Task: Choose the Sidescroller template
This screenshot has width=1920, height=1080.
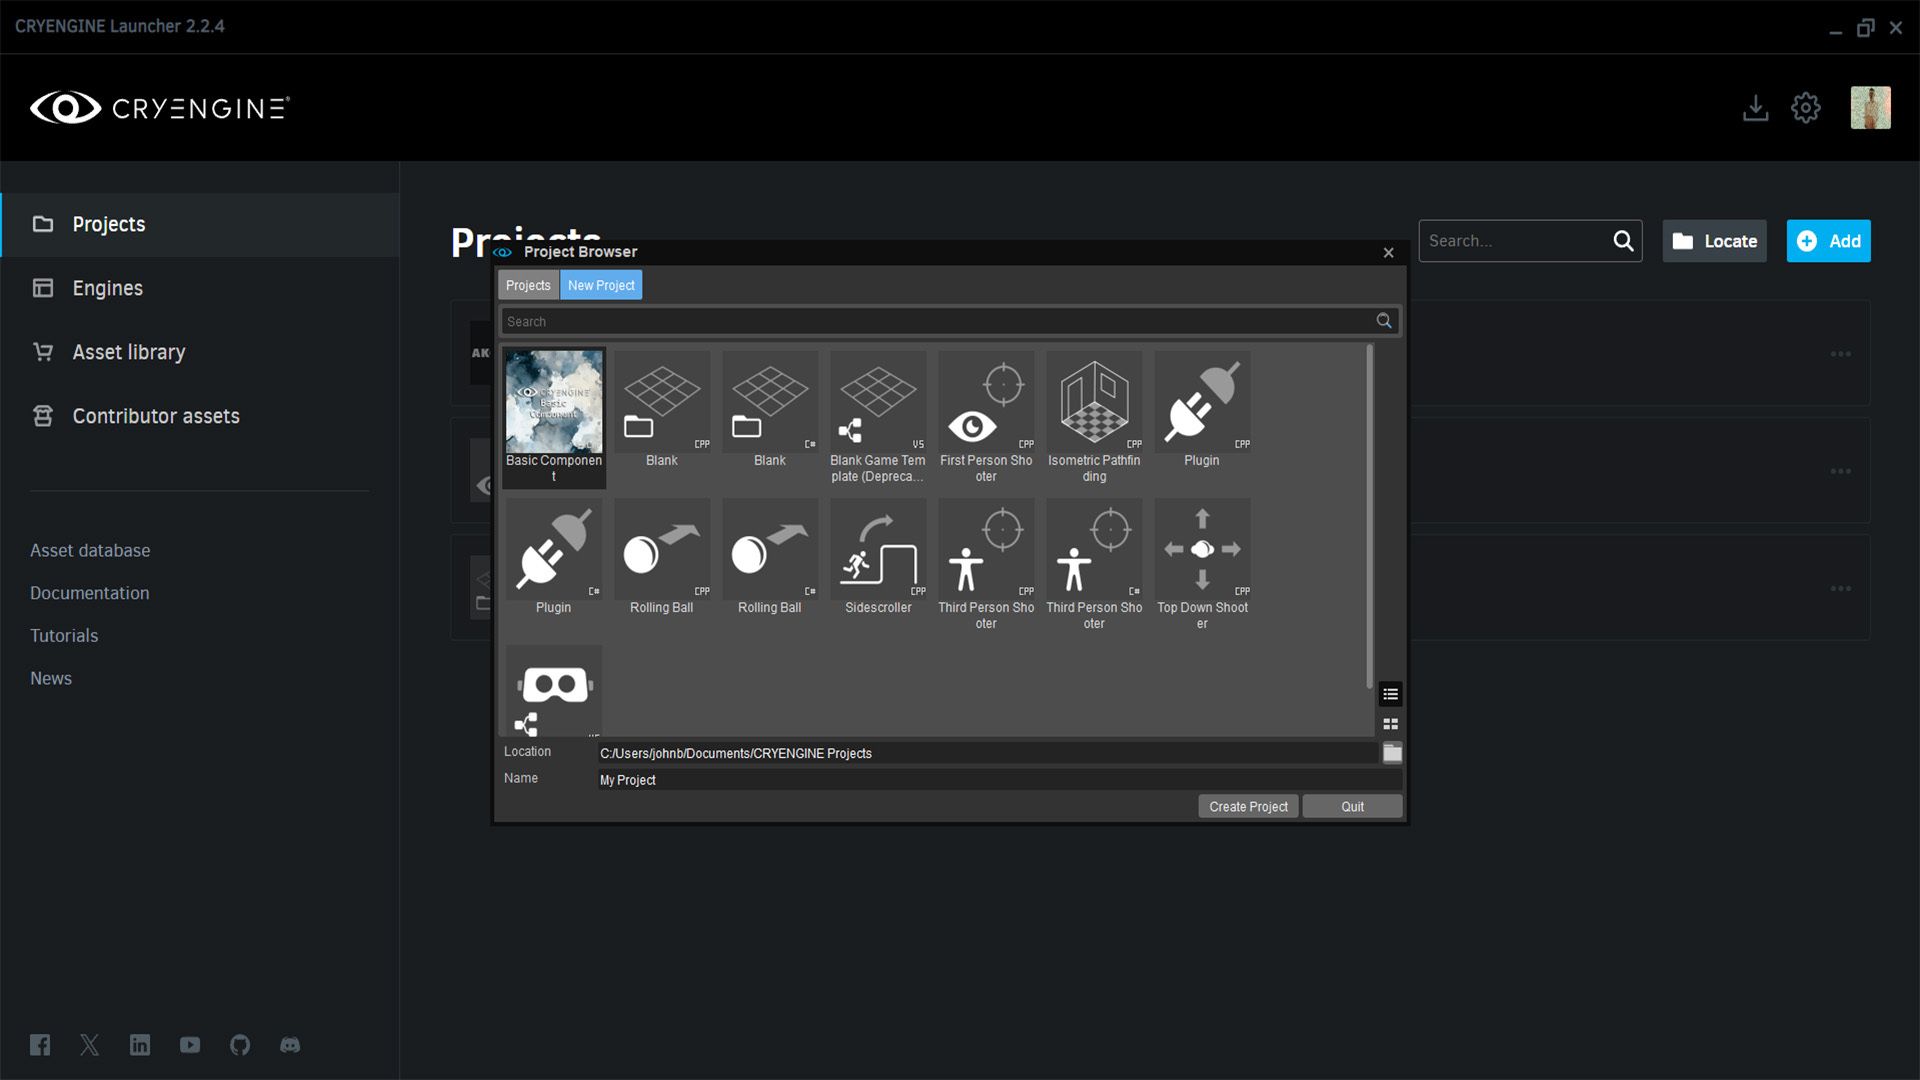Action: 878,557
